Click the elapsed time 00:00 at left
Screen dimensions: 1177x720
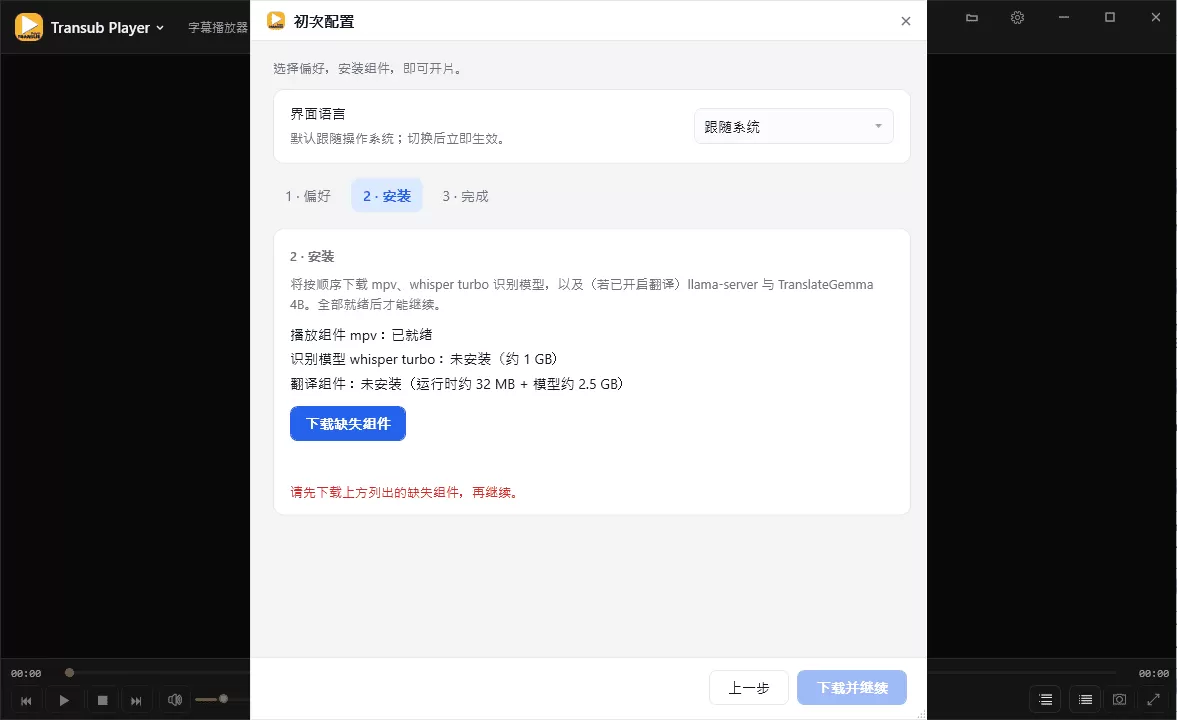click(26, 673)
